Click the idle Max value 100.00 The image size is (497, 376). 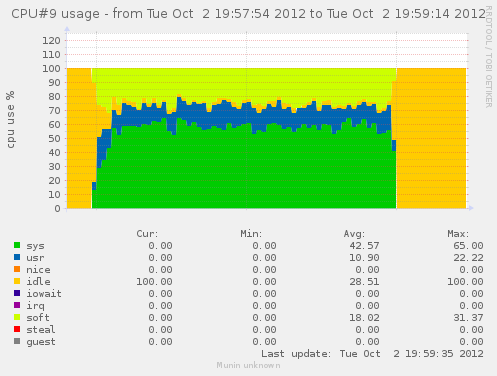coord(465,282)
